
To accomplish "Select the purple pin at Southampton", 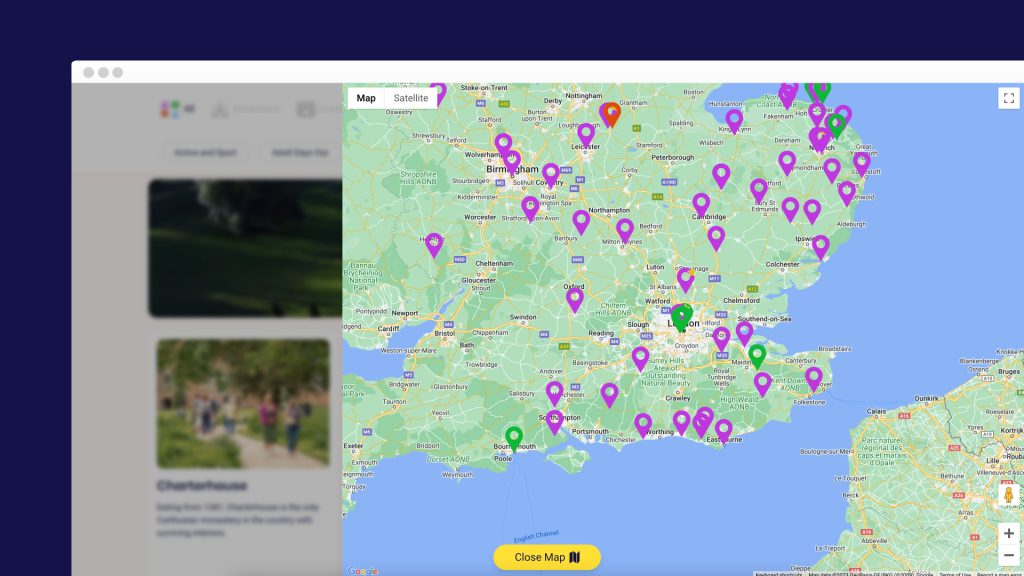I will [554, 421].
